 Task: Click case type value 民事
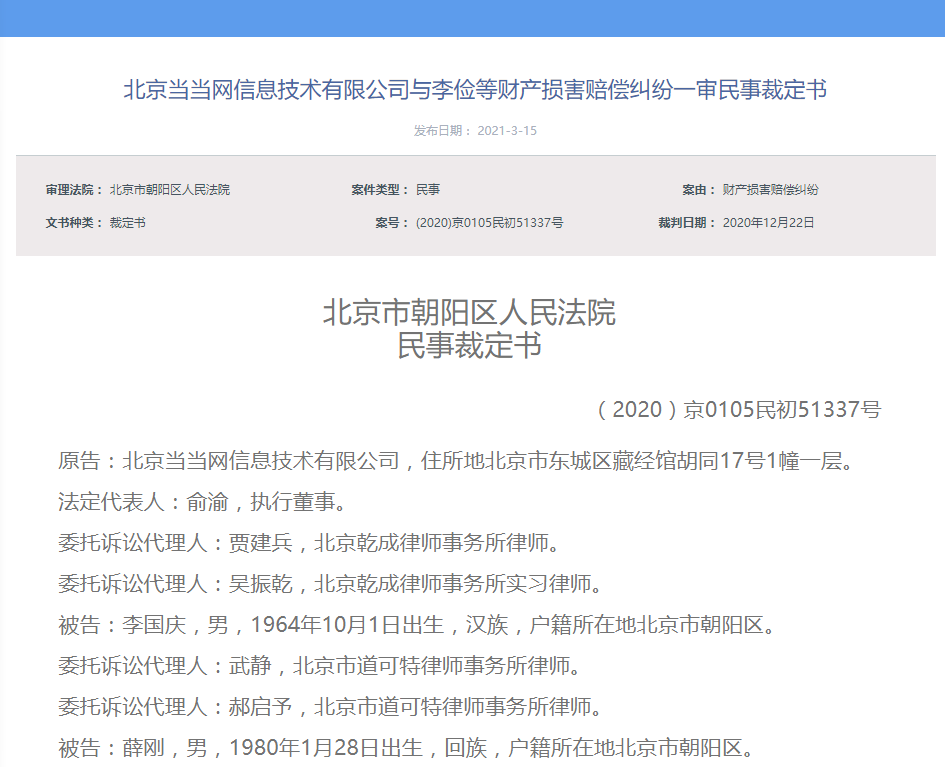[x=428, y=190]
